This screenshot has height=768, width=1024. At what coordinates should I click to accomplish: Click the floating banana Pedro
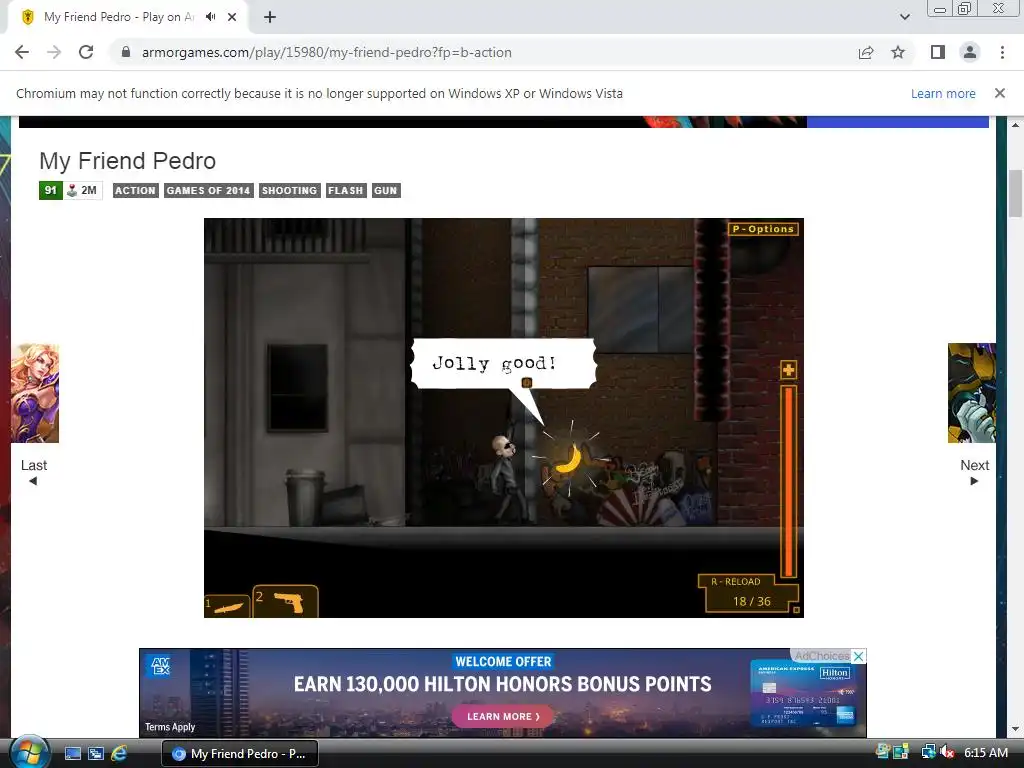[569, 458]
